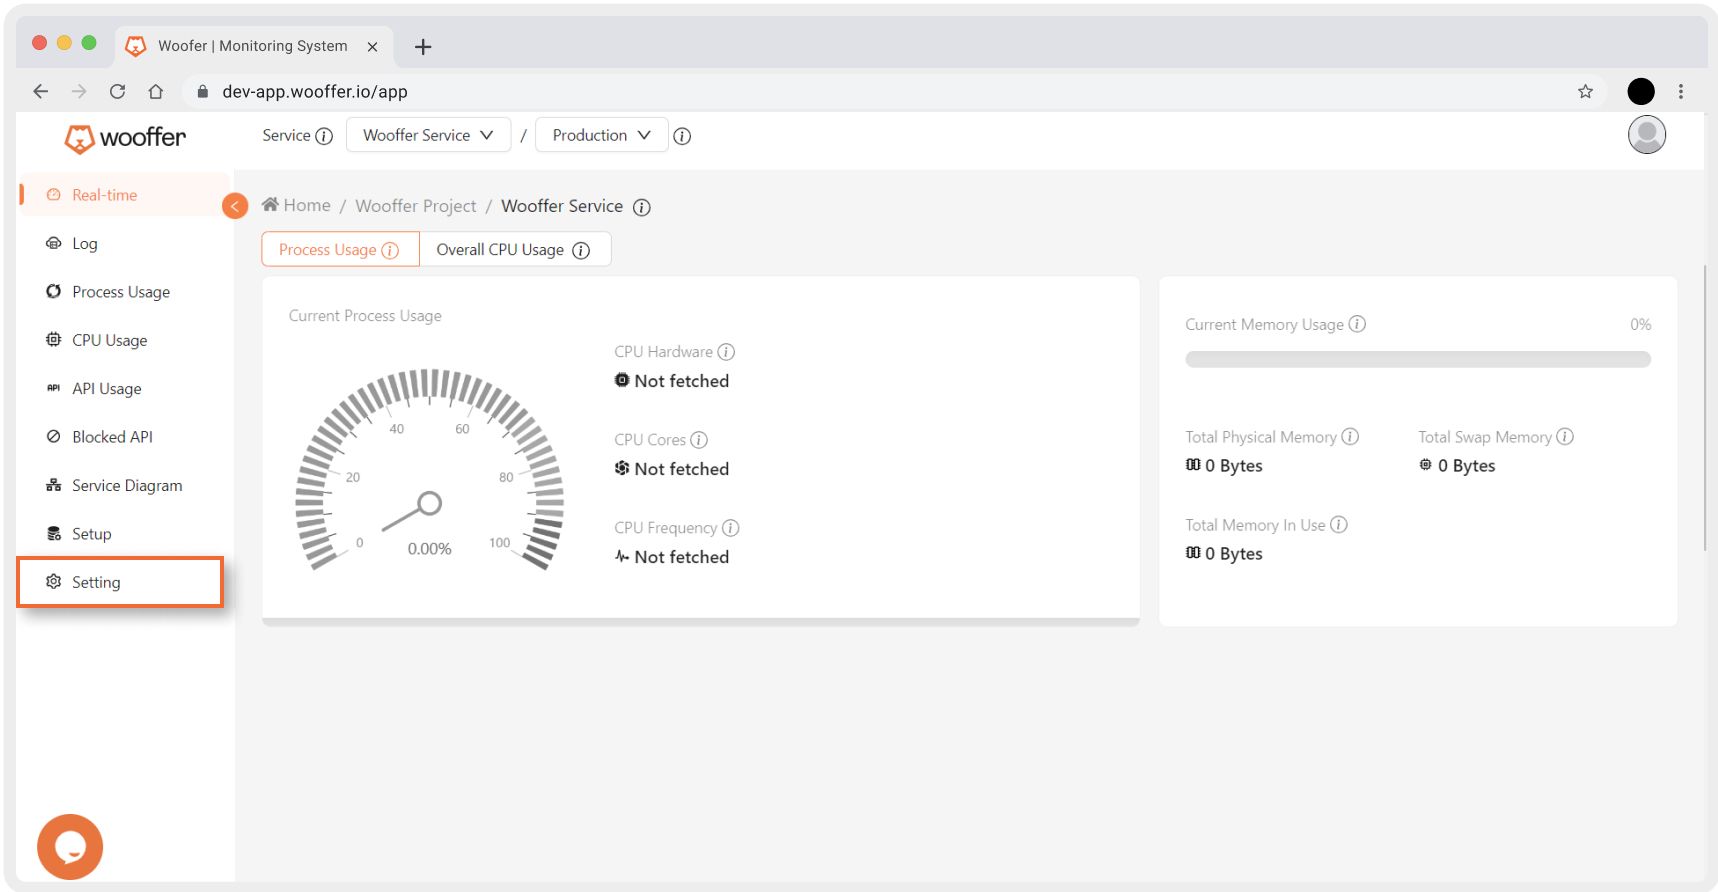1718x892 pixels.
Task: Click the CPU Cores info icon
Action: (699, 440)
